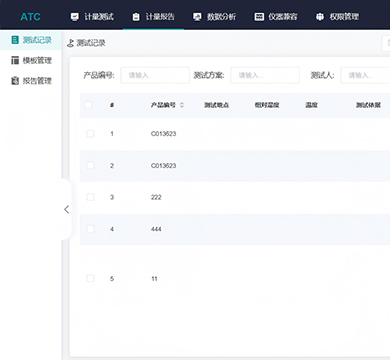The image size is (390, 360).
Task: Check the checkbox for row 1
Action: tap(90, 134)
